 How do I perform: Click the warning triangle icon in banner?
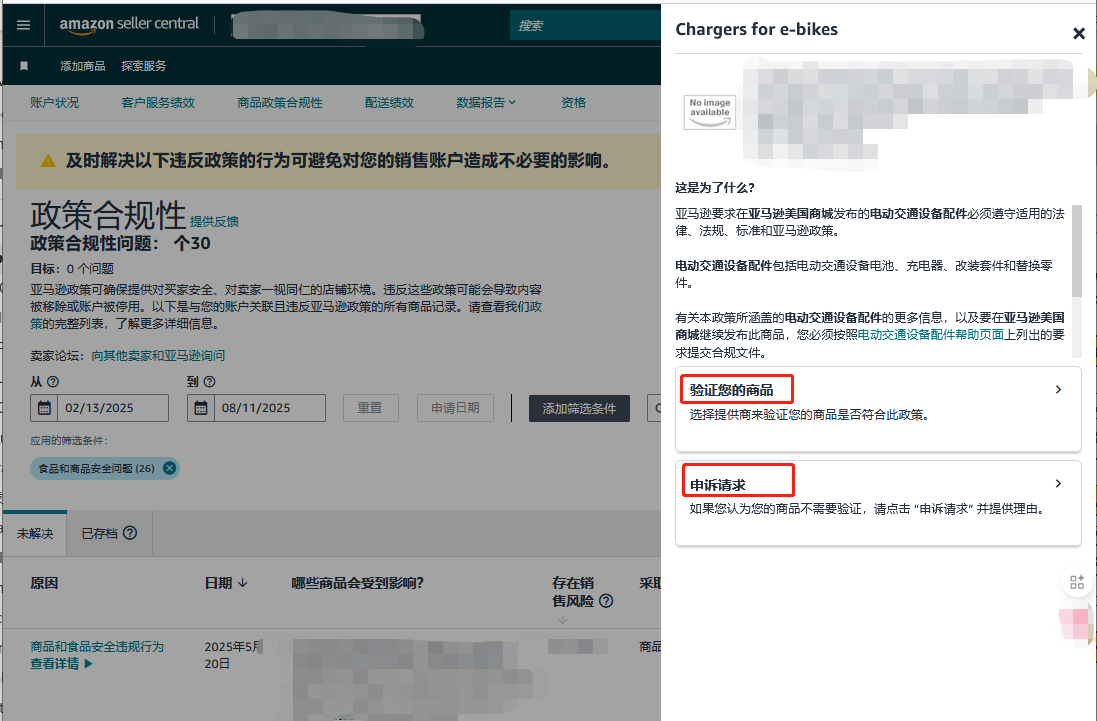[x=48, y=161]
